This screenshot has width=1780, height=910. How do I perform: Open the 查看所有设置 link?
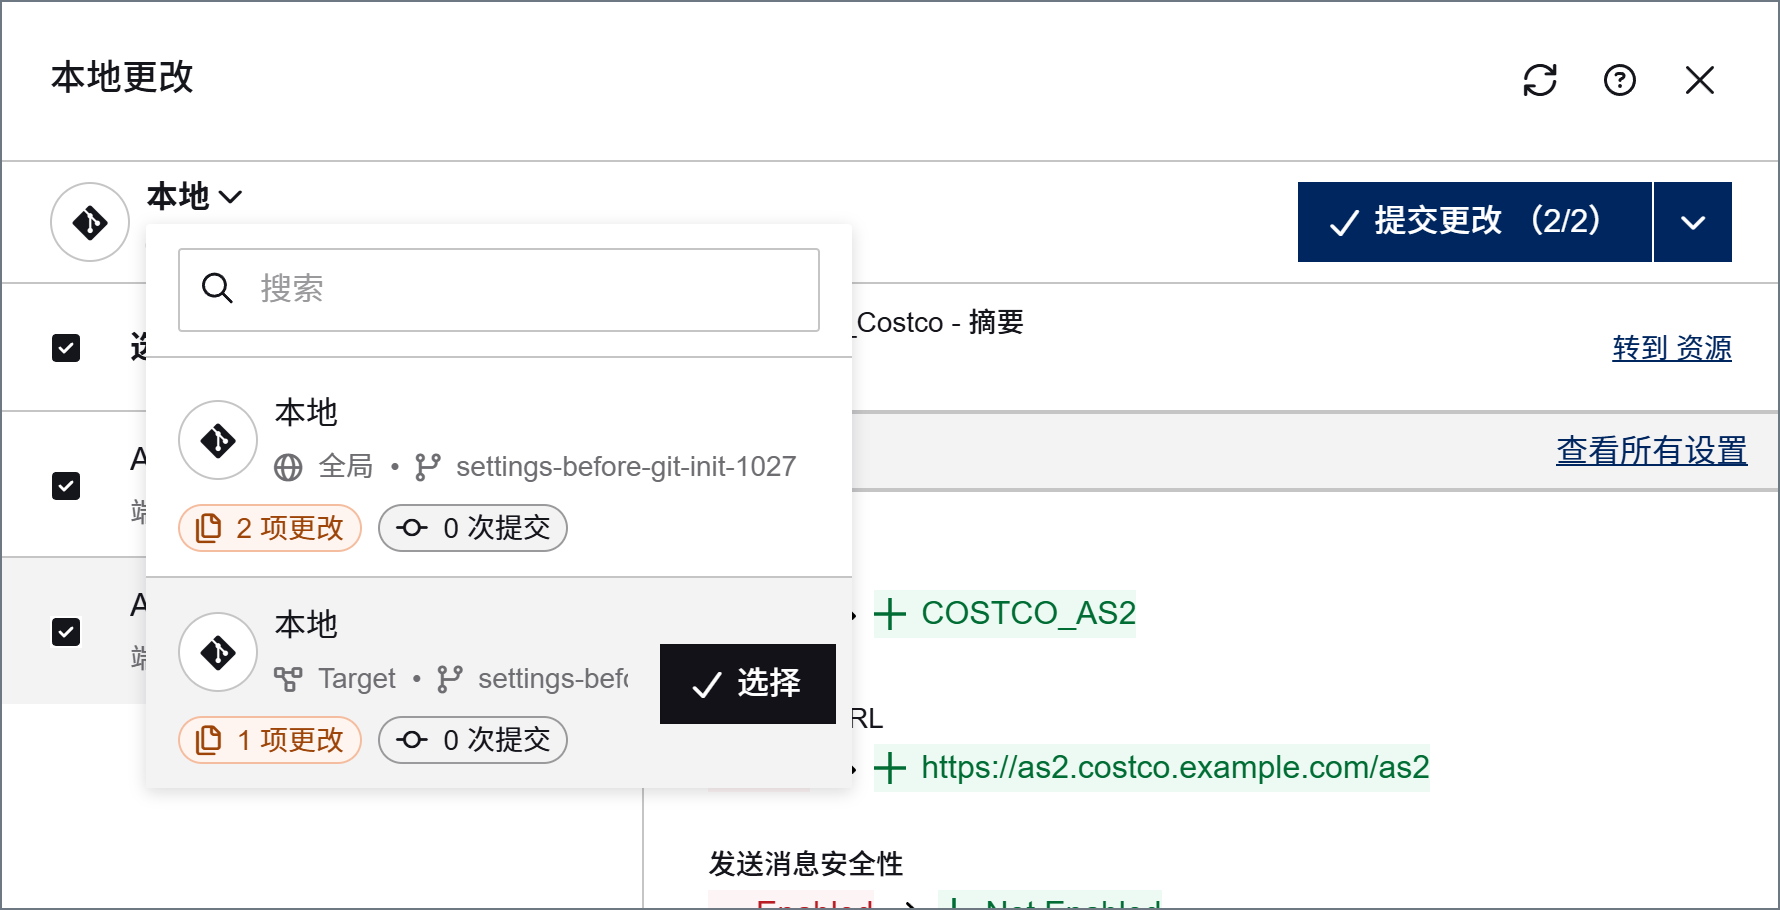[1652, 451]
